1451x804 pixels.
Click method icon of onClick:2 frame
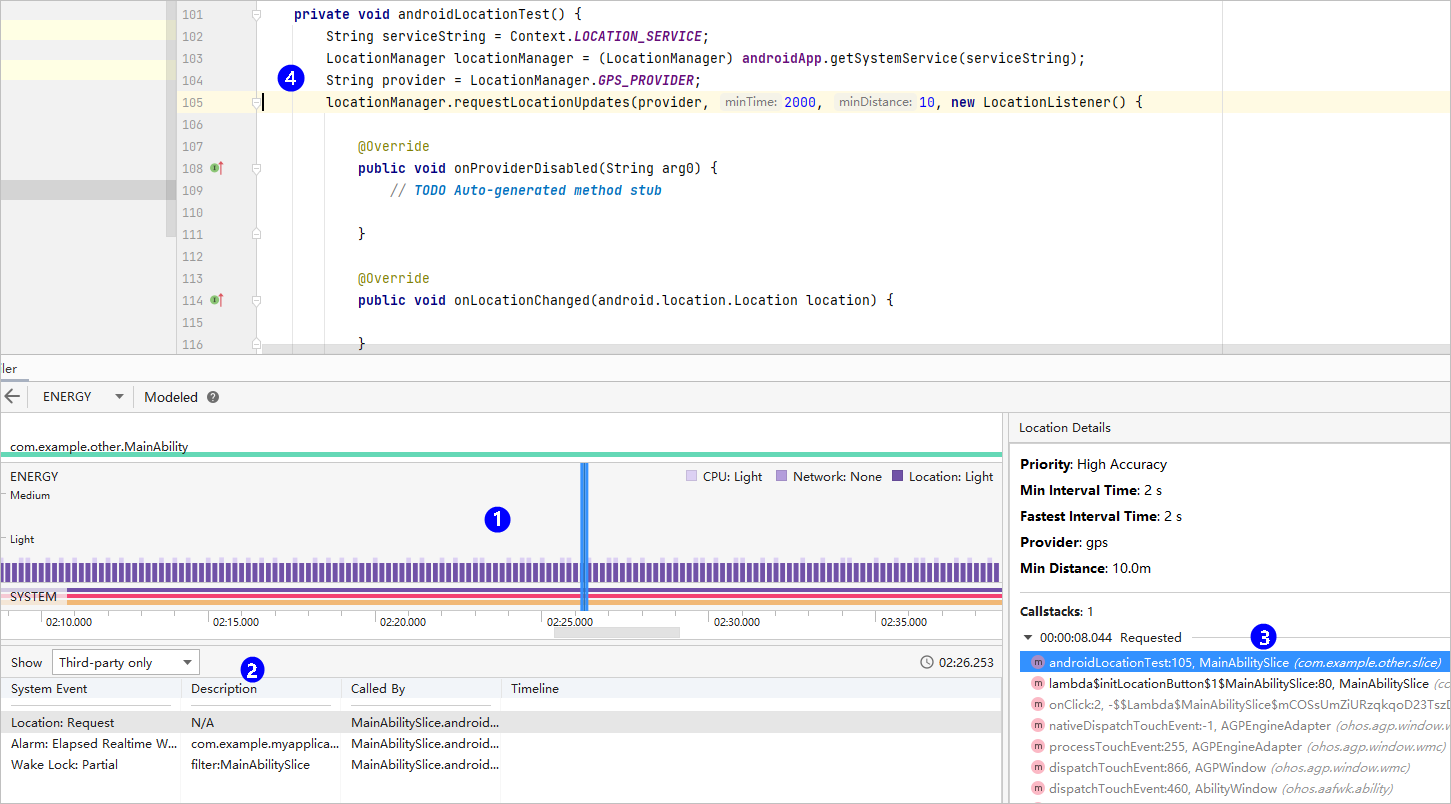[1038, 705]
